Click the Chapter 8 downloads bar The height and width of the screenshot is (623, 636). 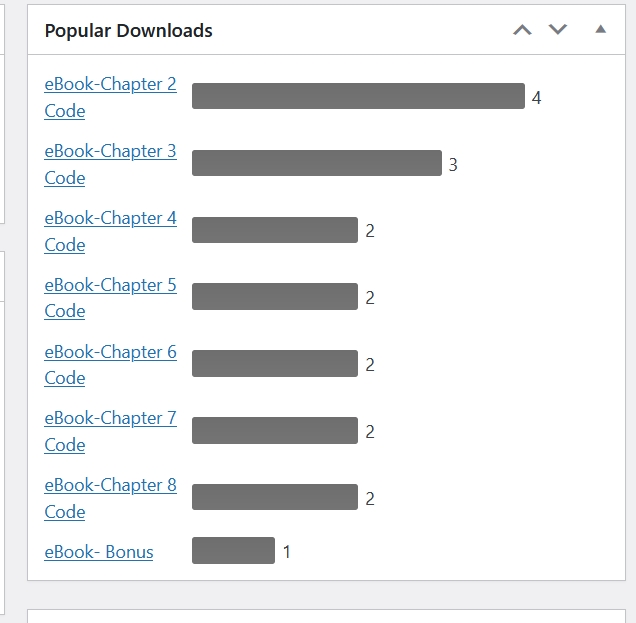tap(274, 497)
